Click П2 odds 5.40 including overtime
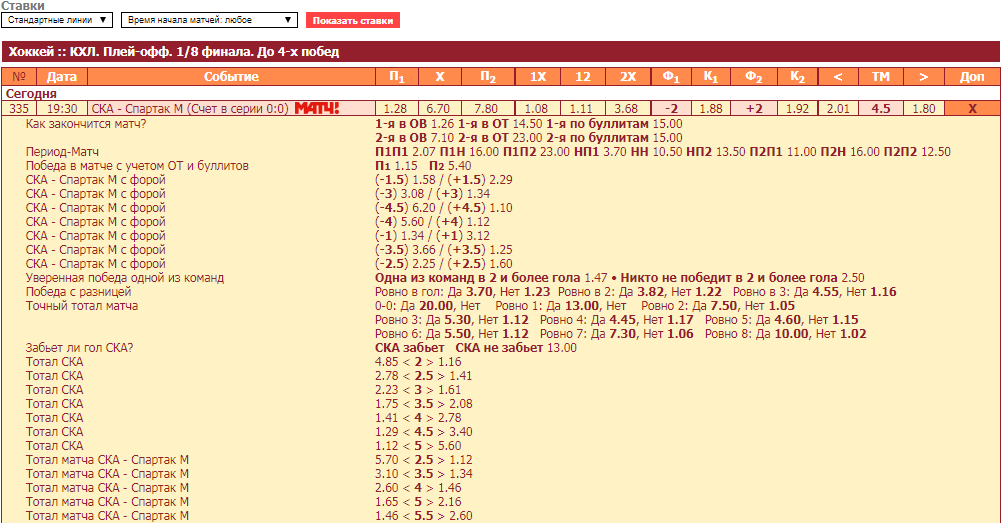 click(x=459, y=166)
